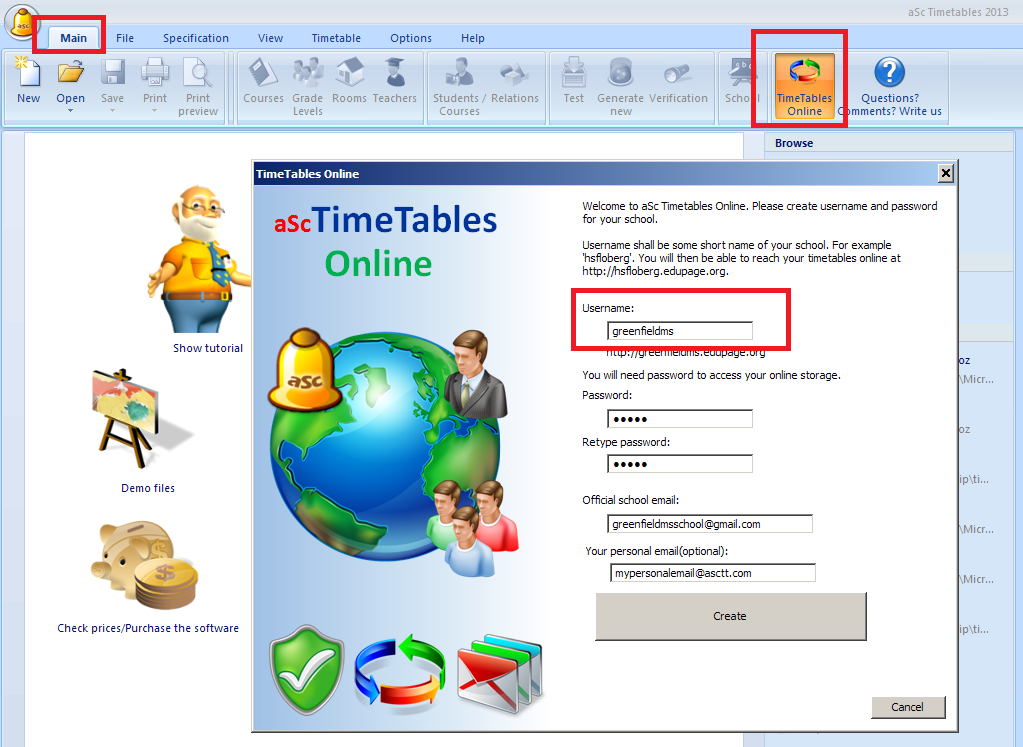Focus the Official school email field
This screenshot has height=747, width=1023.
(710, 524)
